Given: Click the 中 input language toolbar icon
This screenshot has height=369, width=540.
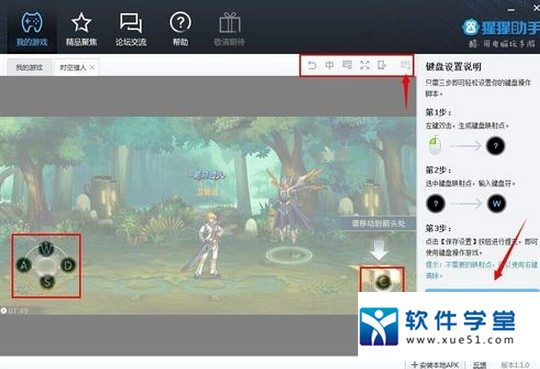Looking at the screenshot, I should [330, 65].
